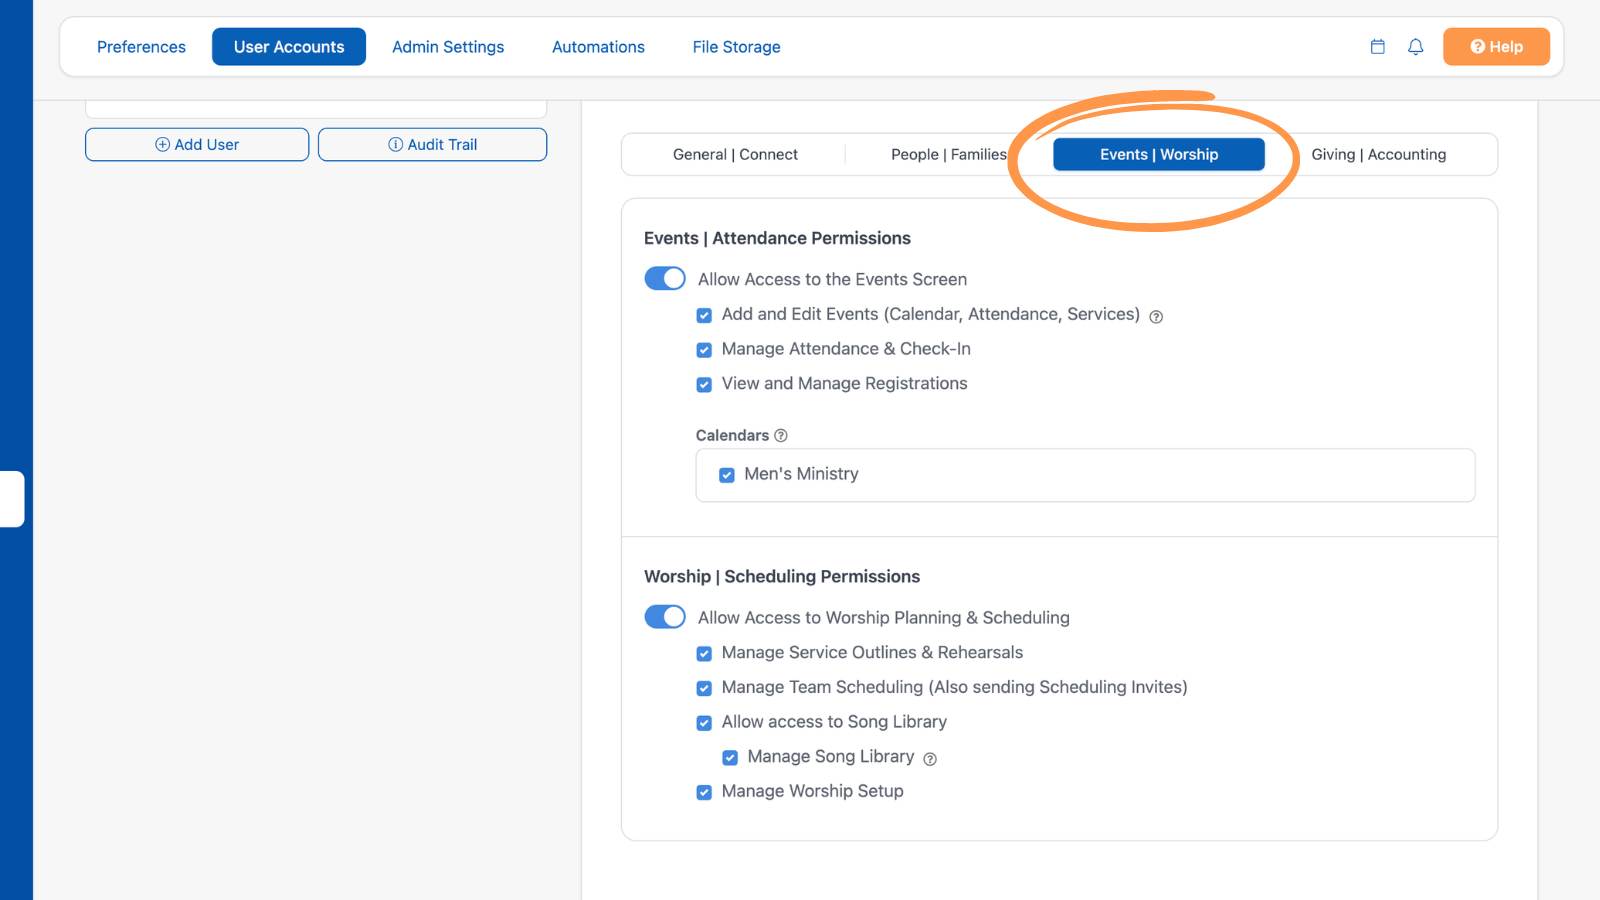Select the User Accounts tab
The image size is (1600, 900).
point(289,47)
